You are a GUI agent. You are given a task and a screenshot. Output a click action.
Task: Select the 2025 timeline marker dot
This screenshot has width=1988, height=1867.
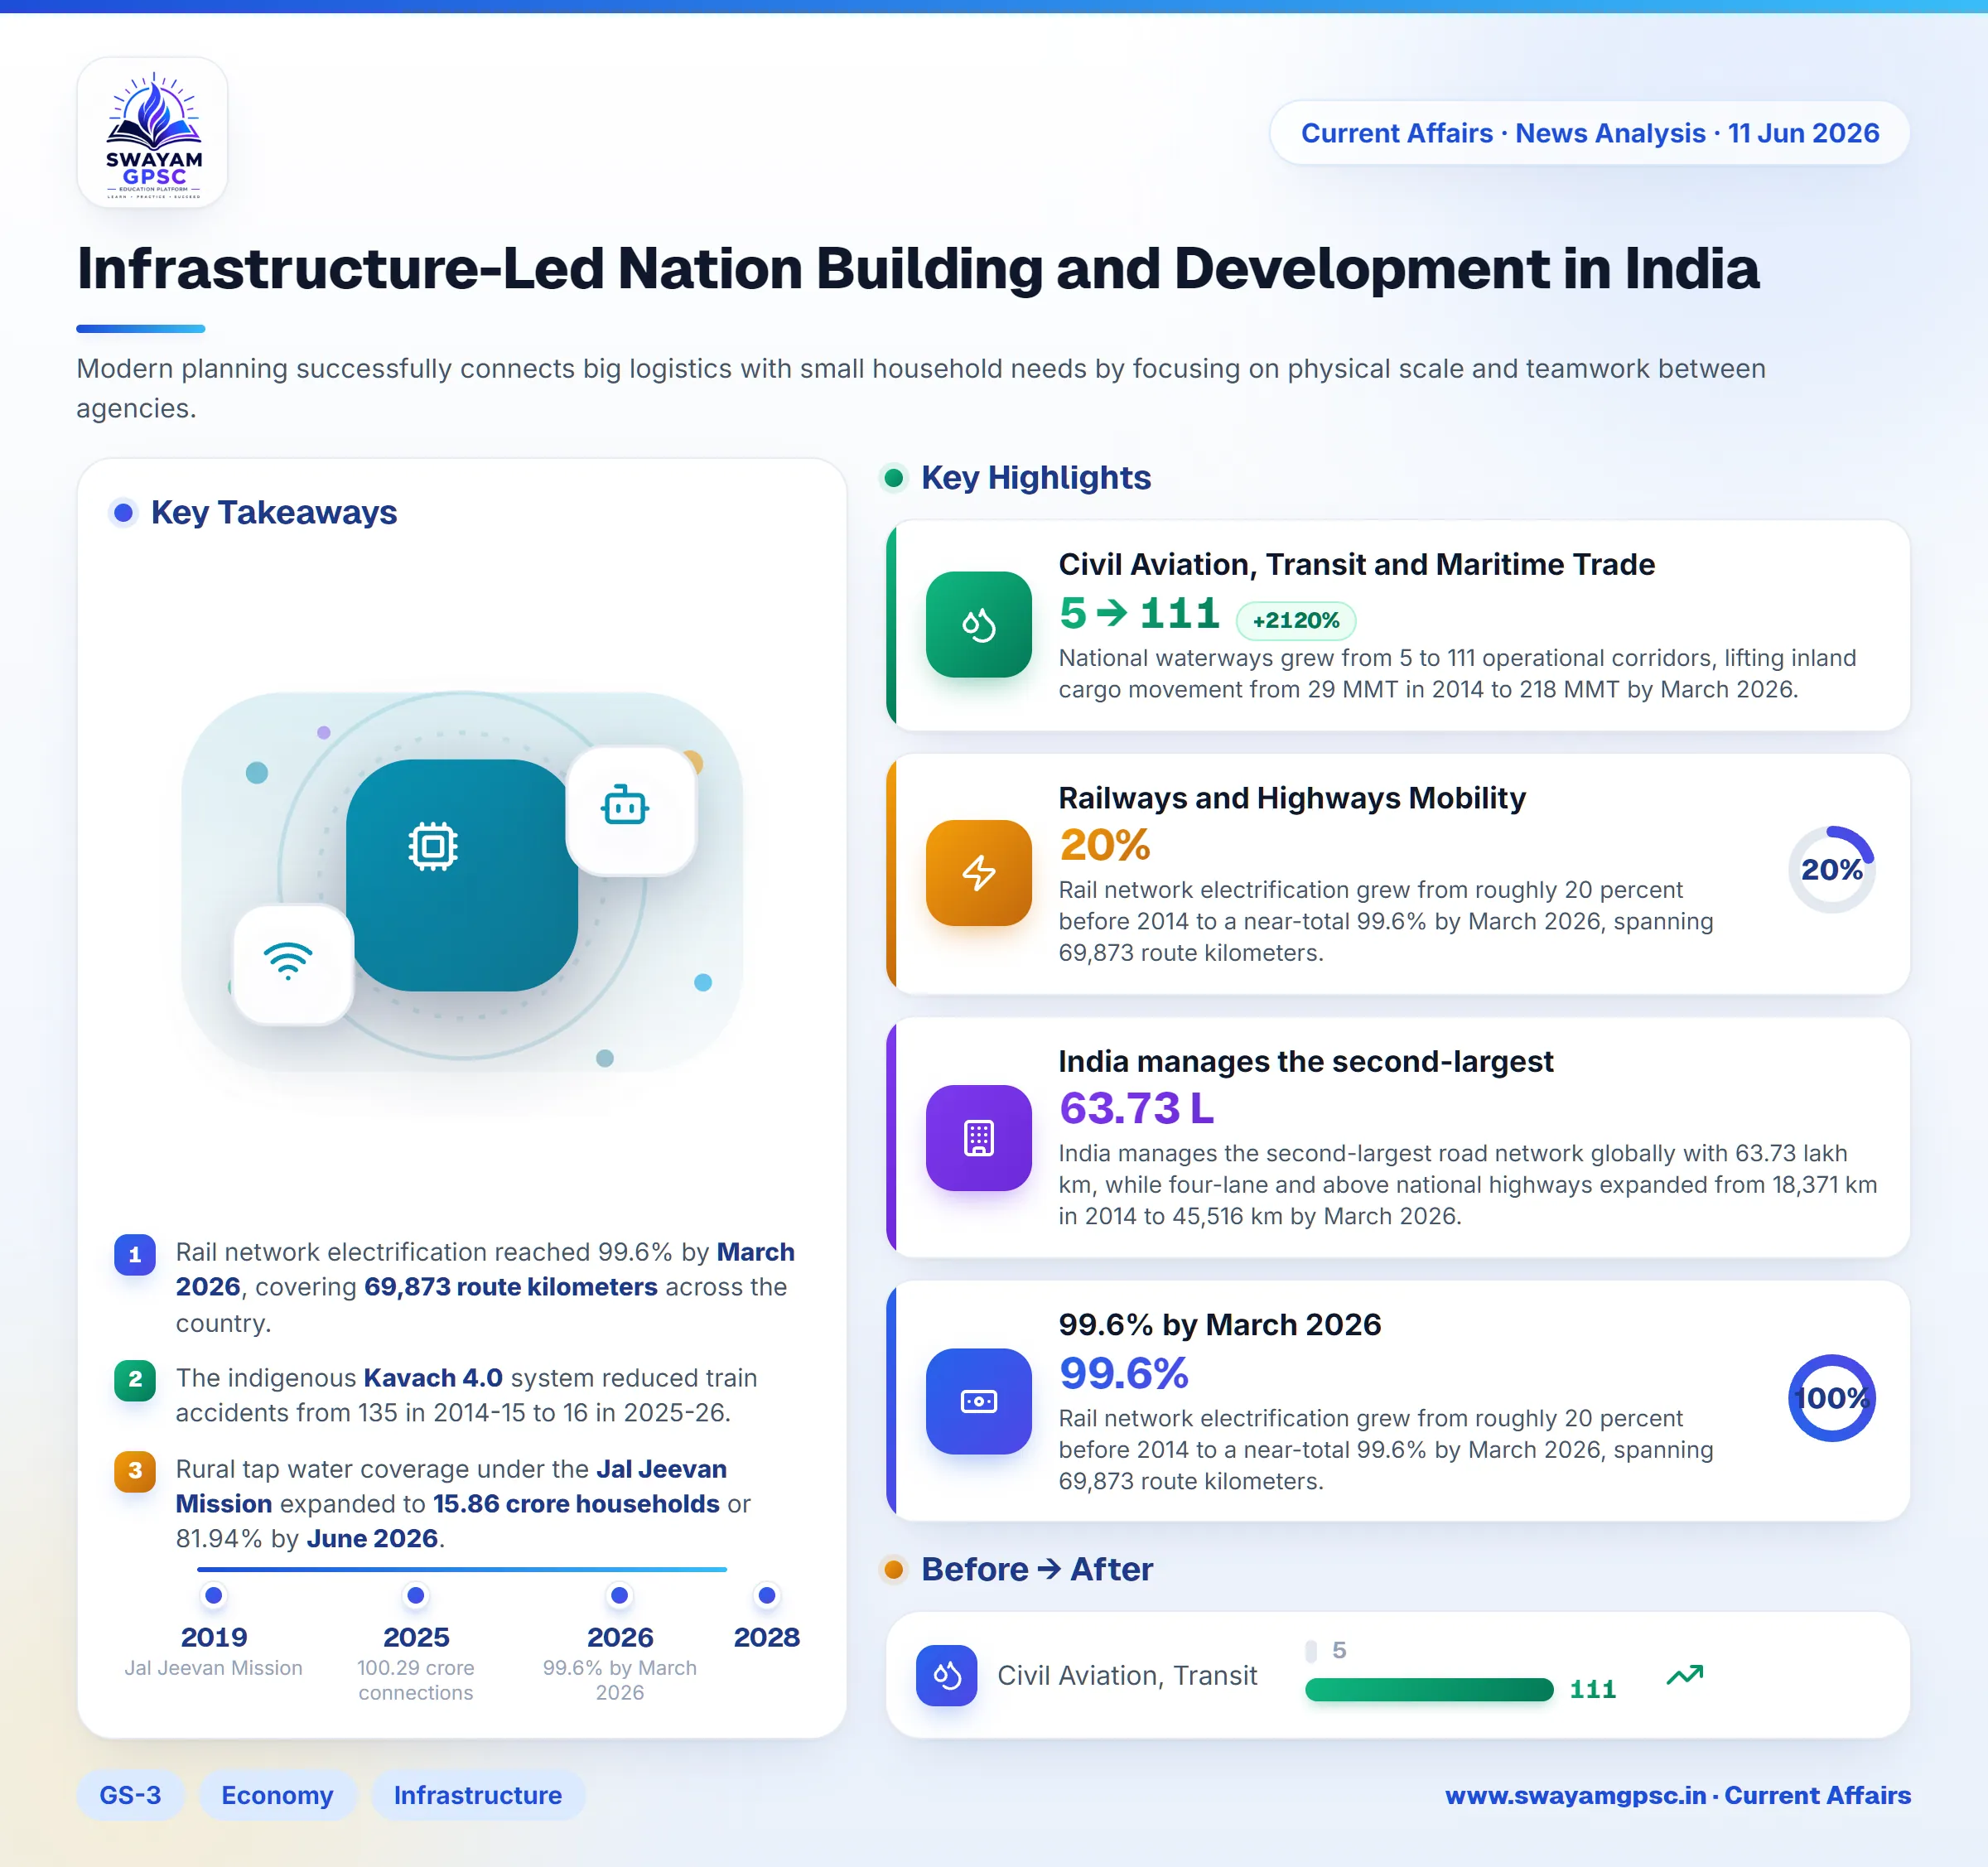click(x=416, y=1595)
